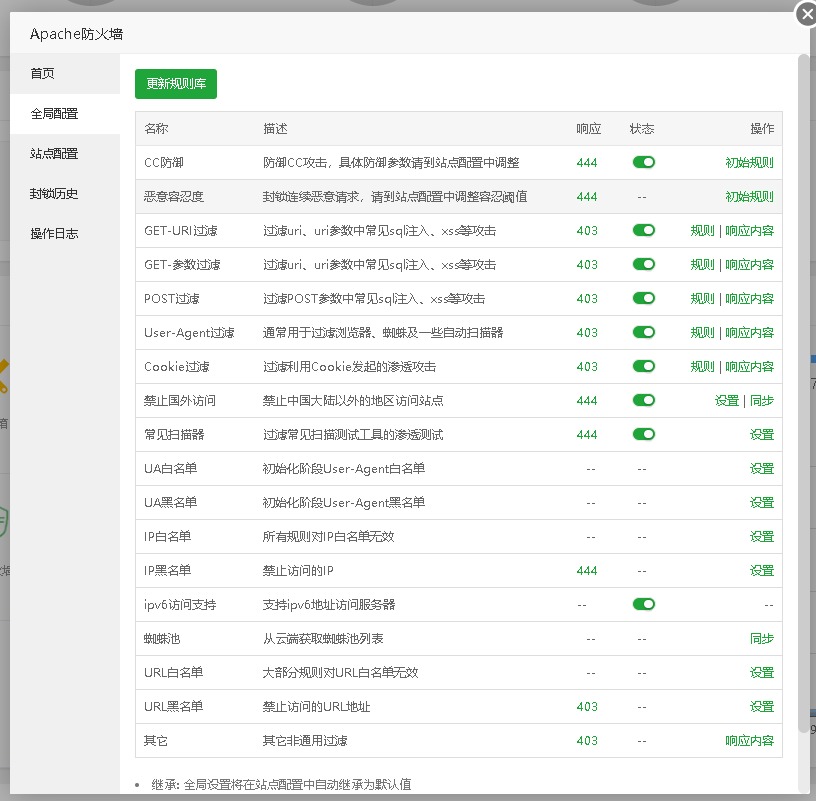Viewport: 816px width, 801px height.
Task: Open 规则 link for User-Agent过滤
Action: (x=703, y=333)
